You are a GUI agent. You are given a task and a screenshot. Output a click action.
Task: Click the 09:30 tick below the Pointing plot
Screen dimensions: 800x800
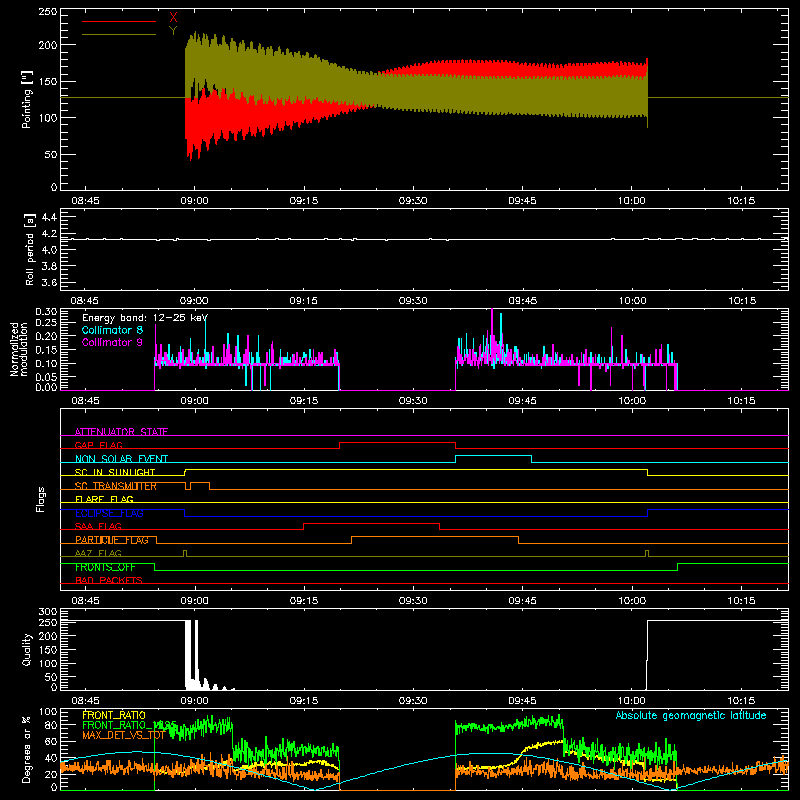(x=413, y=201)
